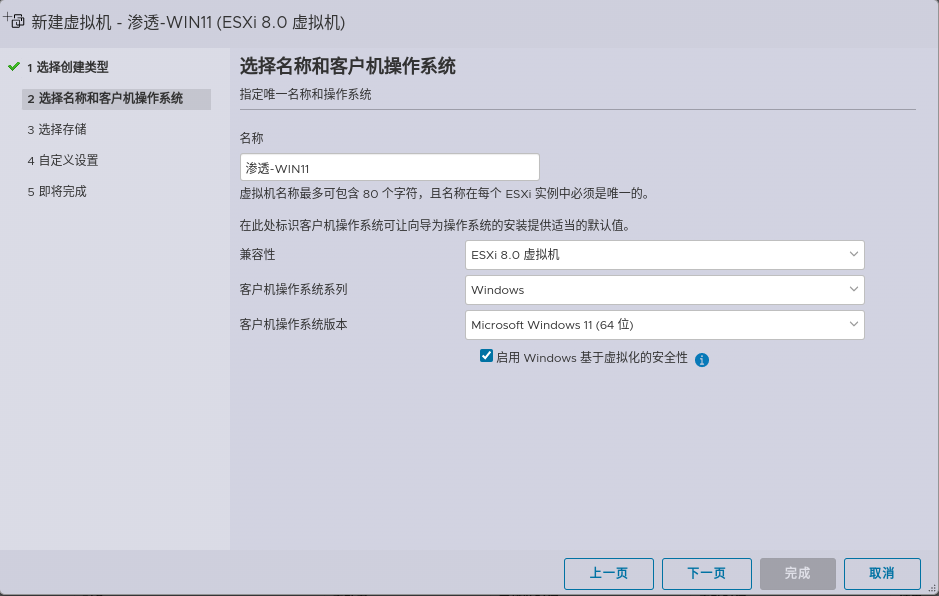
Task: Click the heading 选择名称和客户机操作系统
Action: click(348, 66)
